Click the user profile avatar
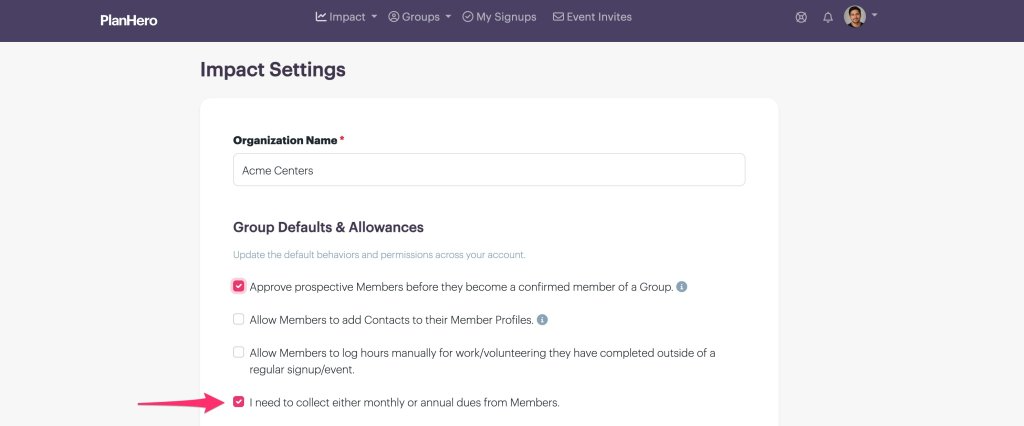 pyautogui.click(x=855, y=16)
